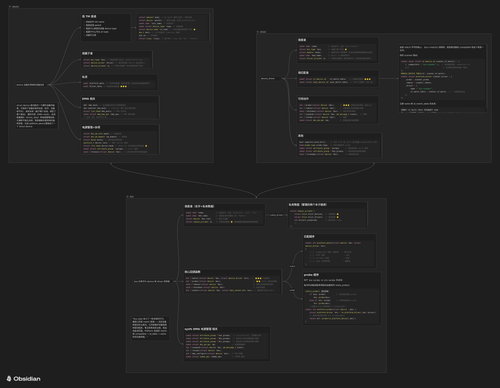Screen dimensions: 500x388
Task: Click the yellow stars on the bus match line
Action: coord(258,278)
